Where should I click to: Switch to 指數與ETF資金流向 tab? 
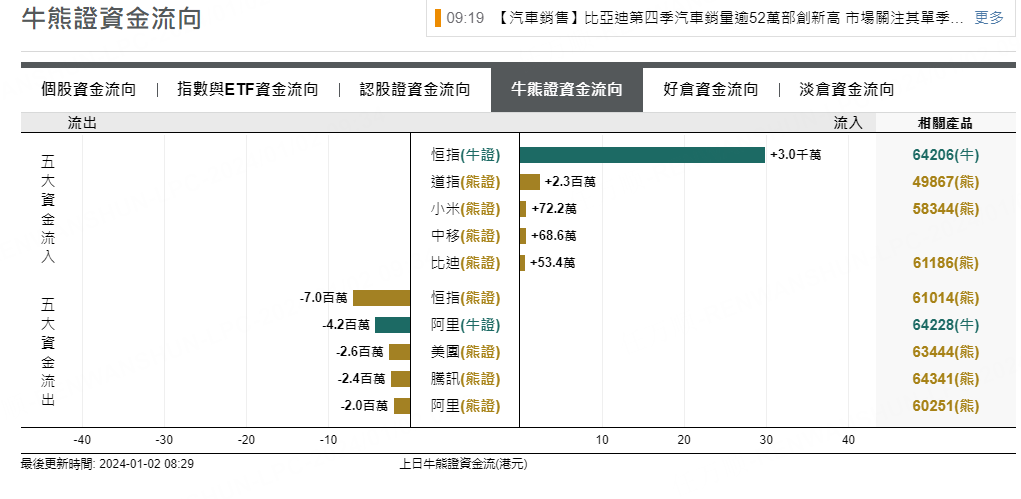247,89
